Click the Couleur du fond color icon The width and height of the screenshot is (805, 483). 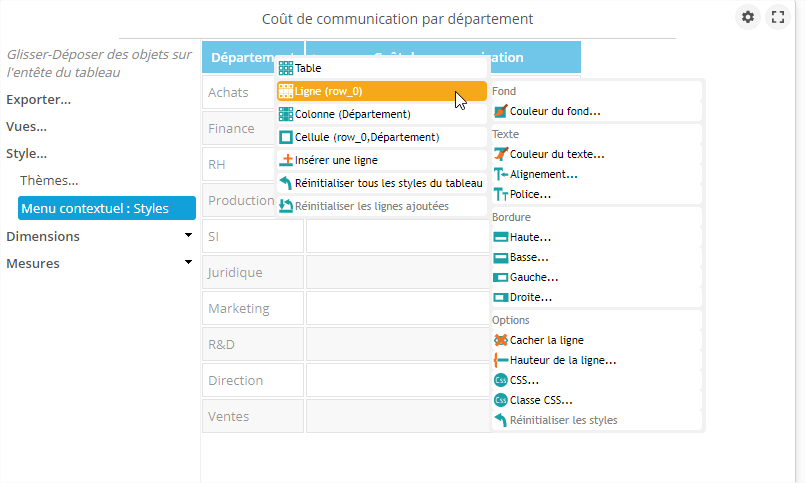click(501, 111)
